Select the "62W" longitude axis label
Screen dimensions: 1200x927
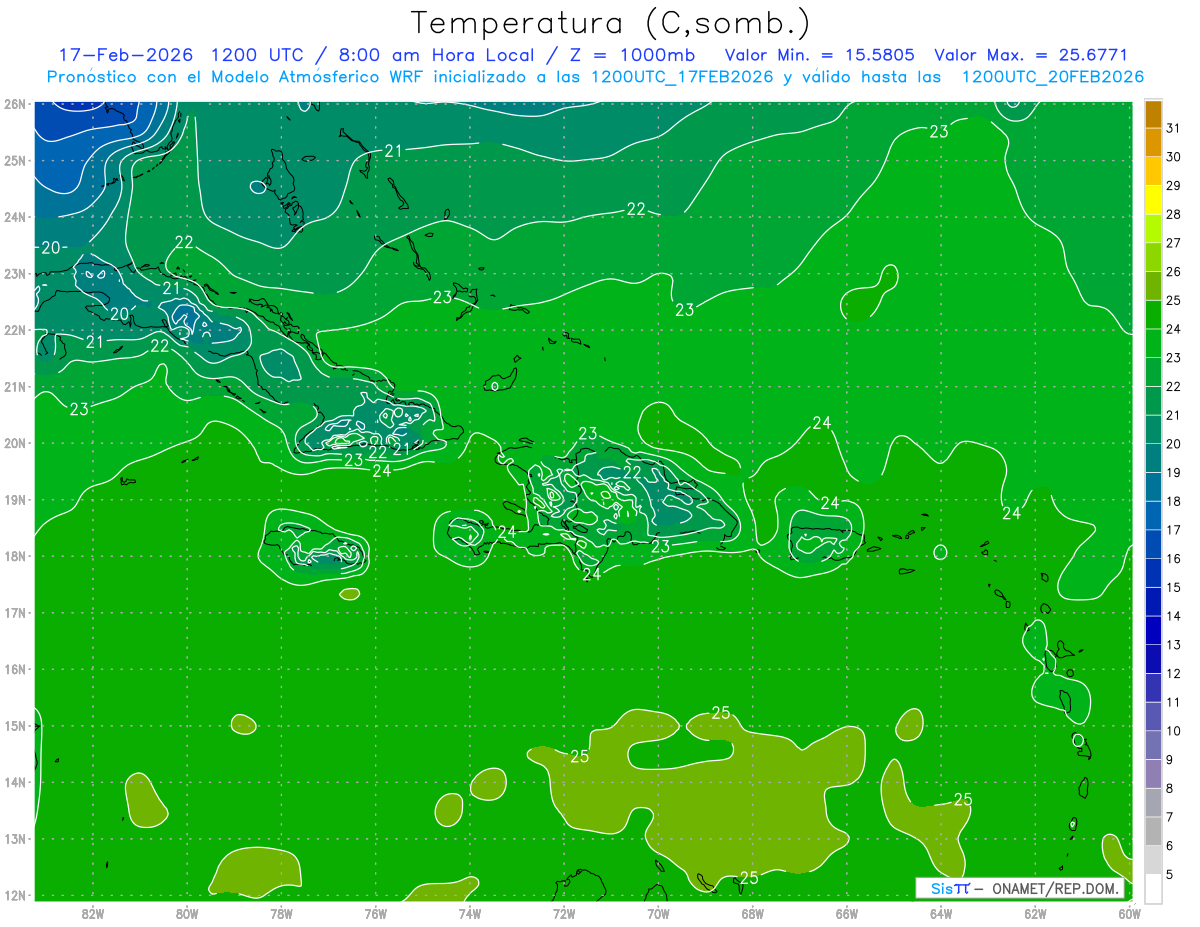coord(1035,913)
